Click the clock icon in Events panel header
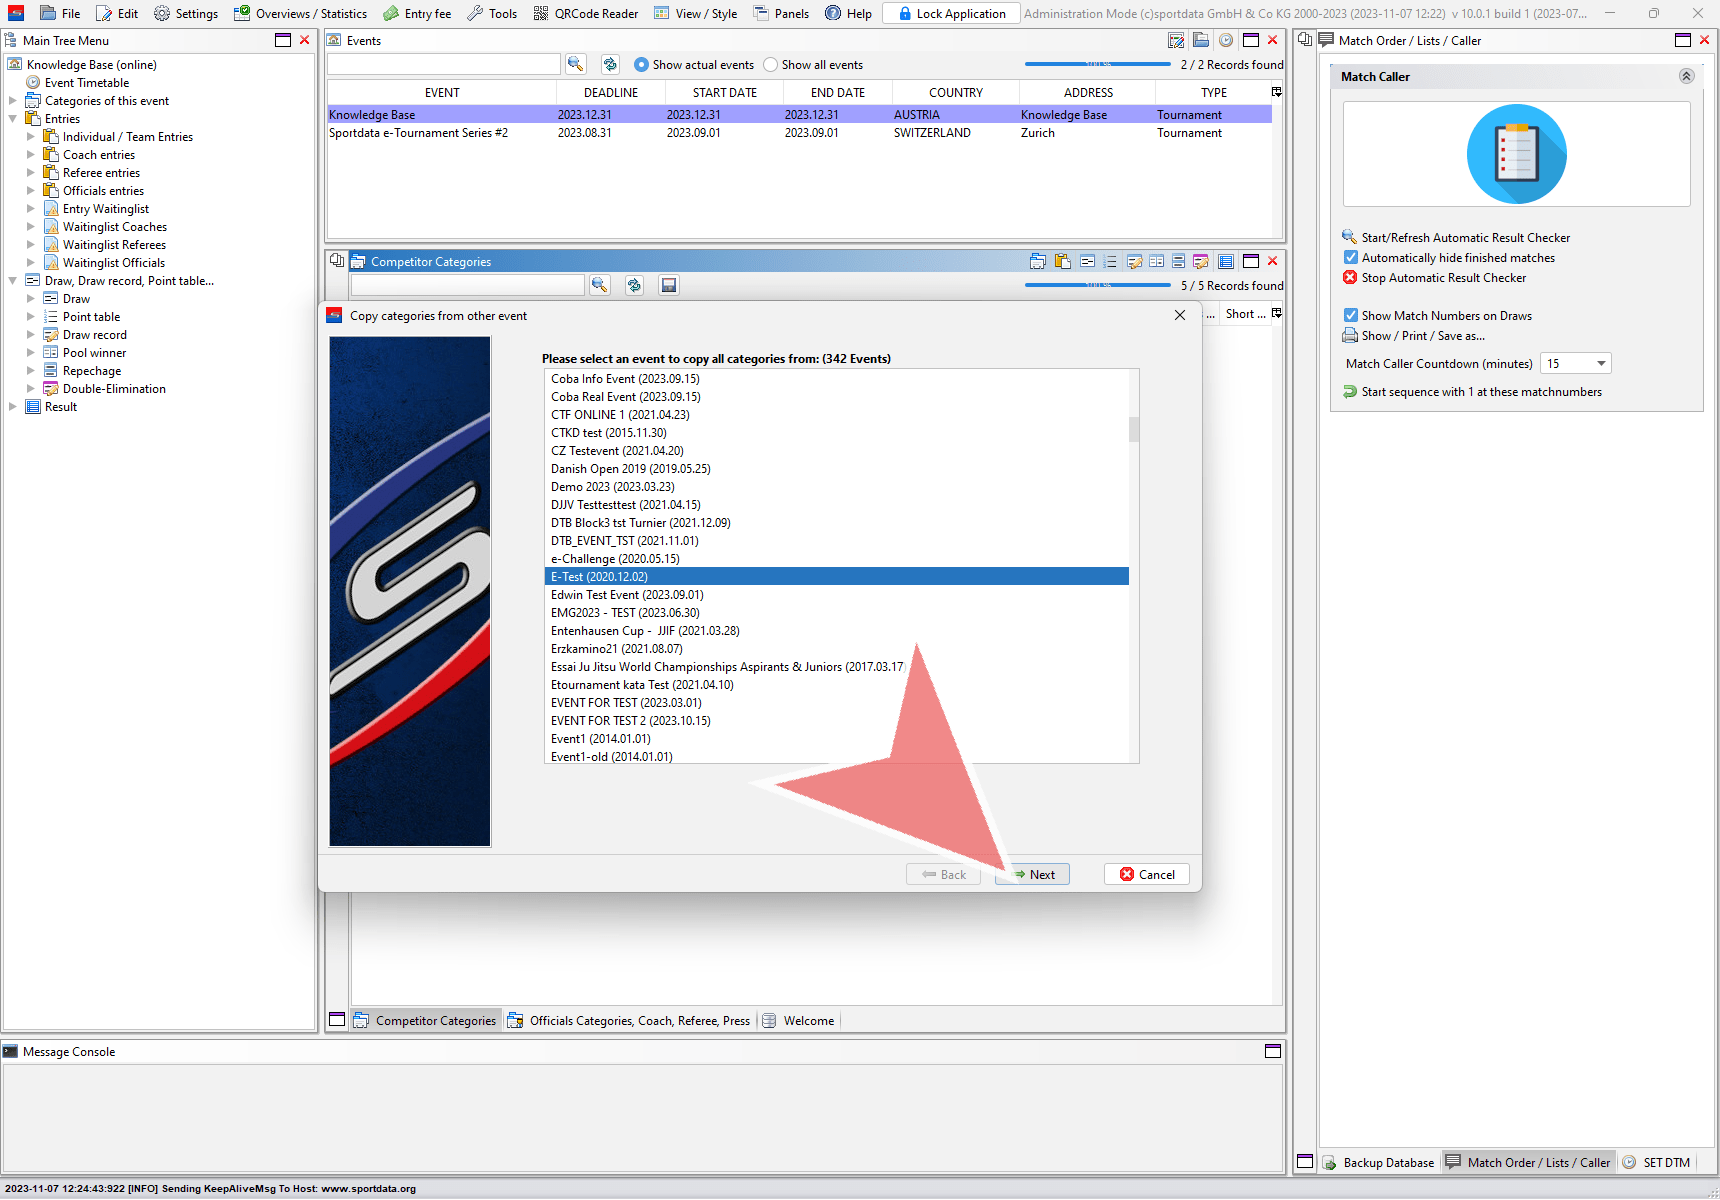 point(1225,40)
